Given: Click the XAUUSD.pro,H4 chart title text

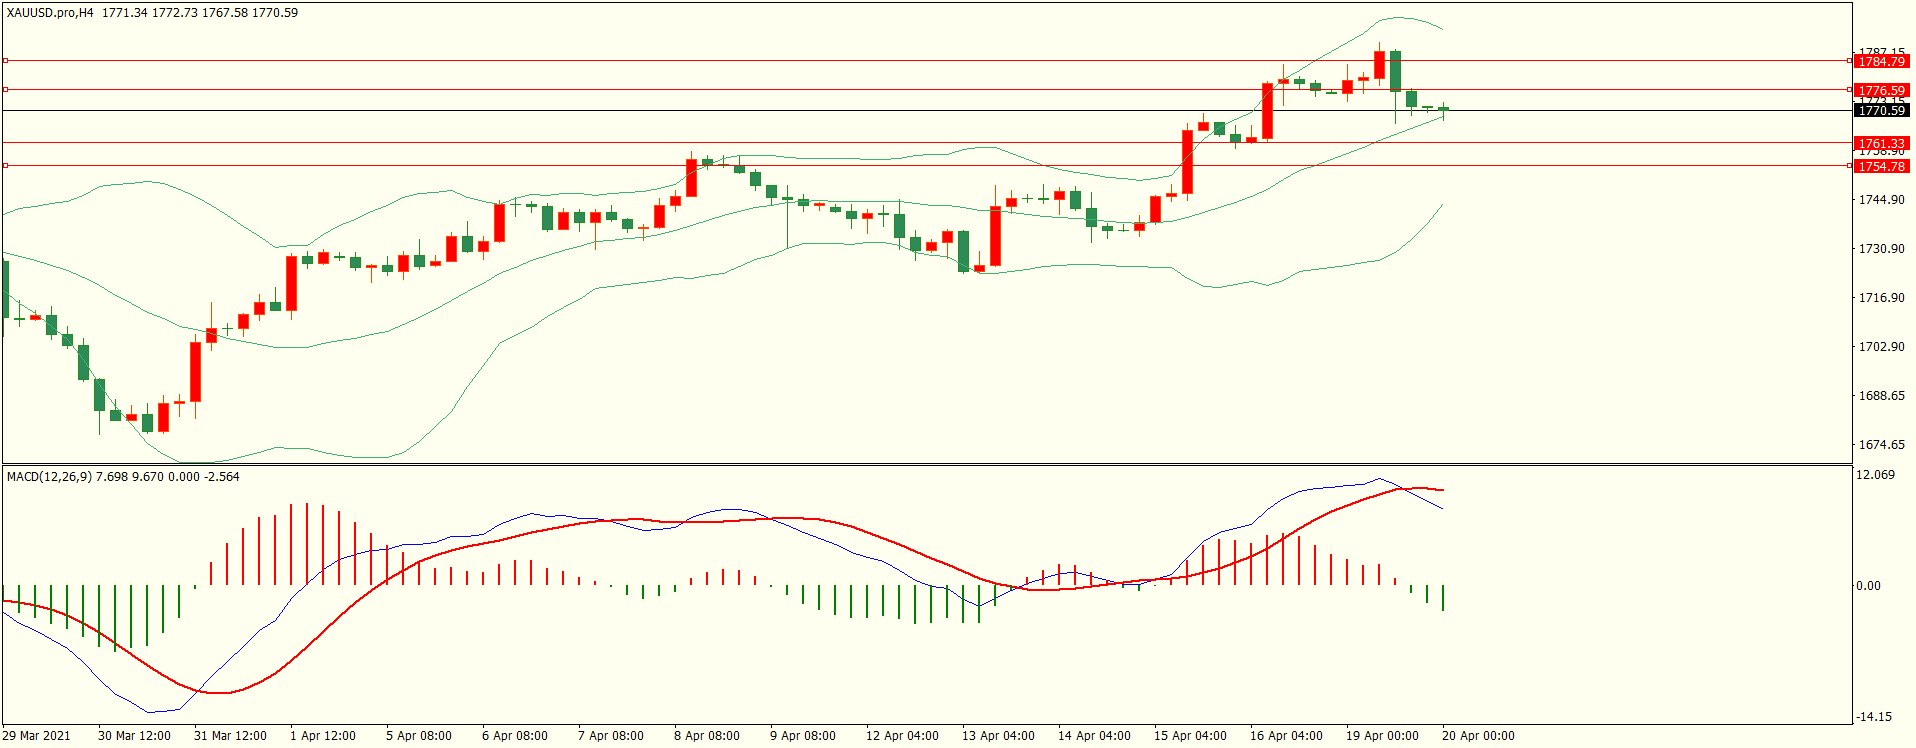Looking at the screenshot, I should point(50,13).
